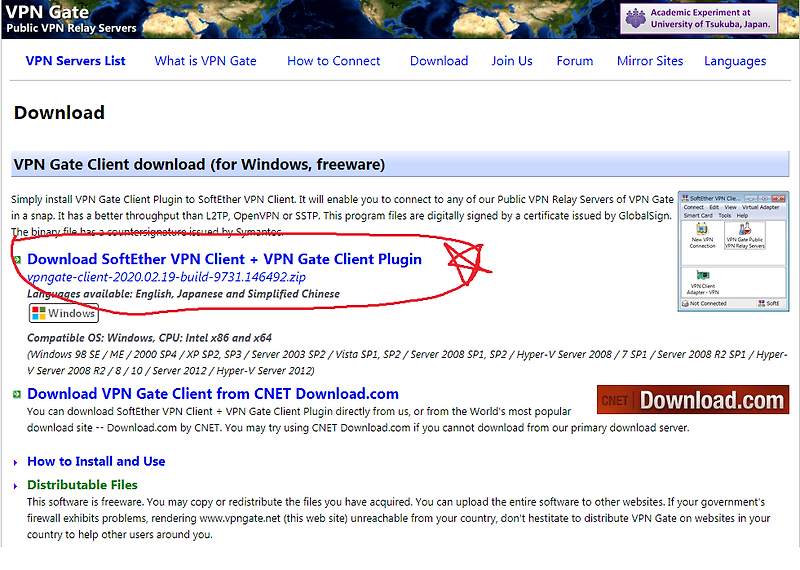Download the vpngate-client zip file link
Viewport: 800px width, 570px height.
(166, 277)
